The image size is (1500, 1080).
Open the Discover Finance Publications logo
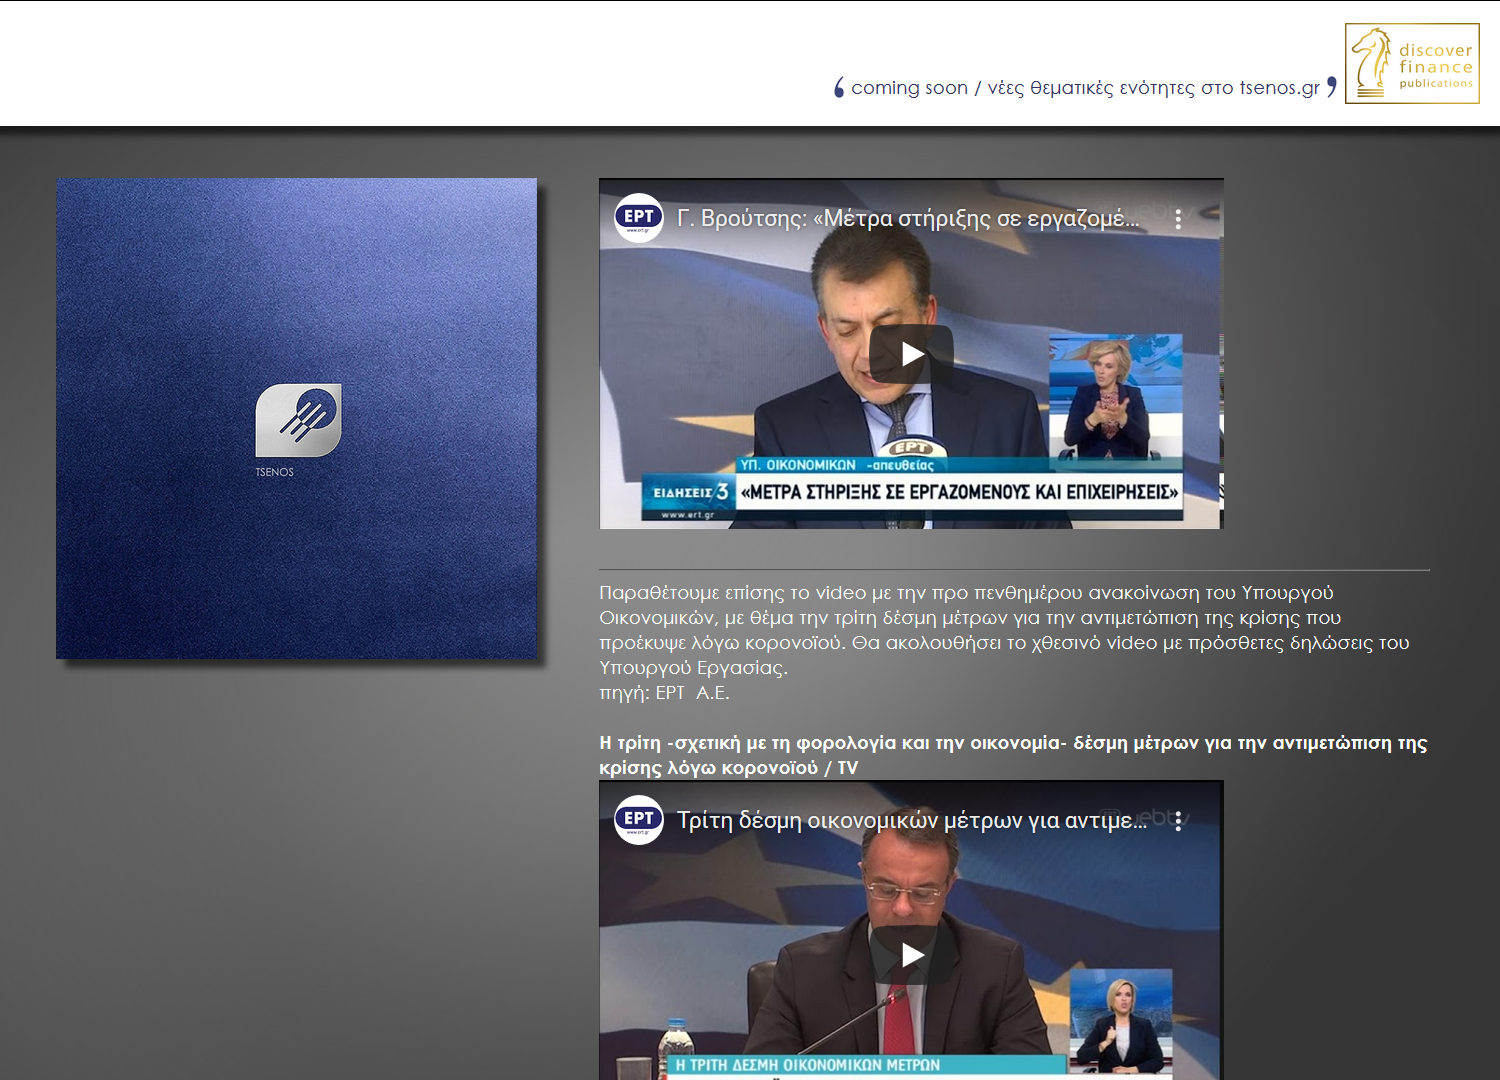(1412, 64)
